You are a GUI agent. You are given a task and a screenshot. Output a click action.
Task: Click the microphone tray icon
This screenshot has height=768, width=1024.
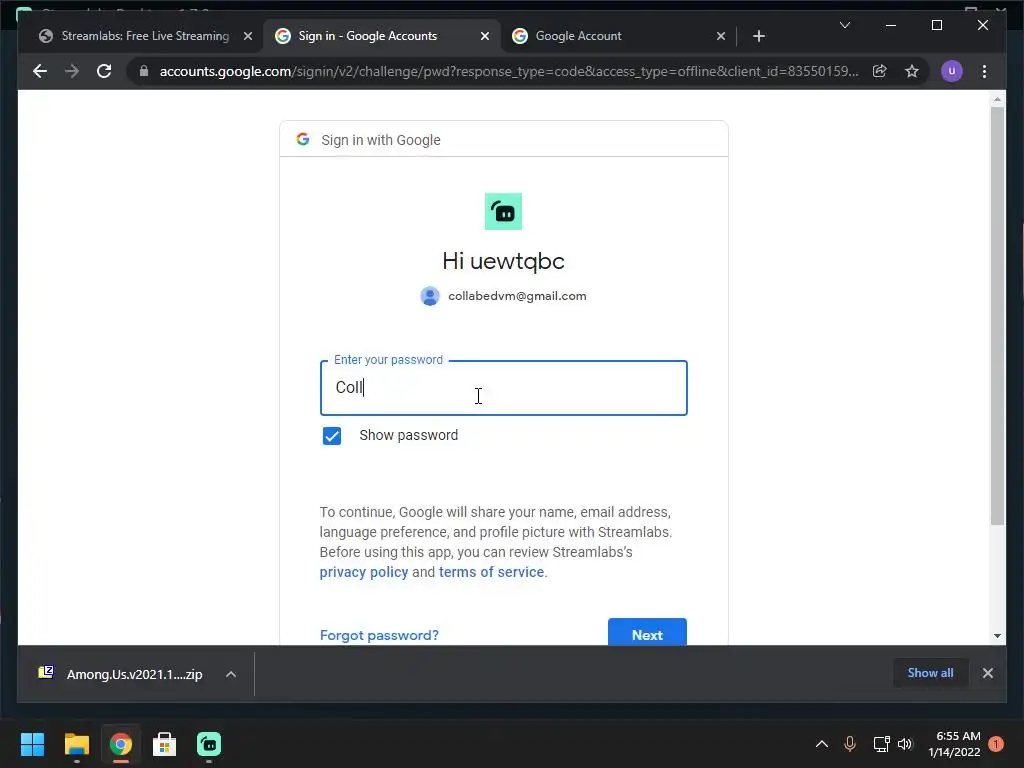coord(850,744)
